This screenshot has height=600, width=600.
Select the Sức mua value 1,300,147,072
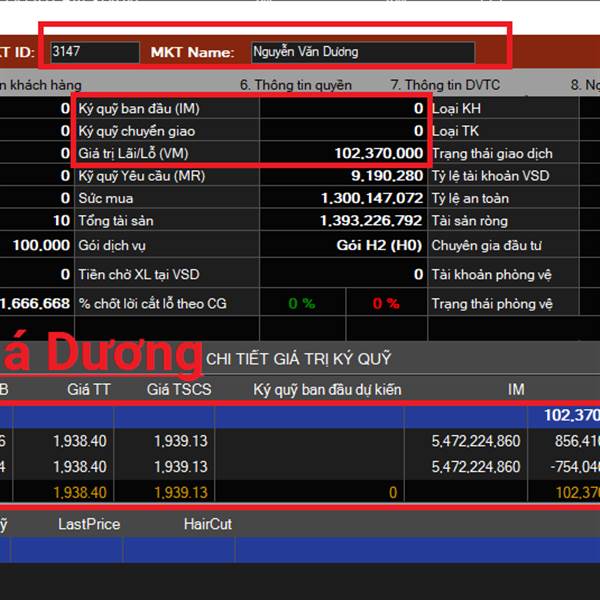[371, 198]
